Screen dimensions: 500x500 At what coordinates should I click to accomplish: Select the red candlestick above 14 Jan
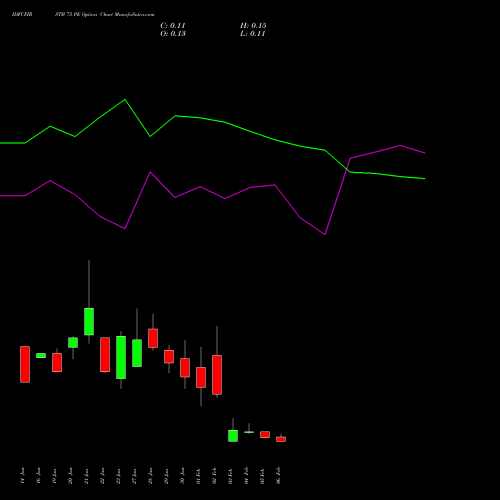tap(25, 364)
